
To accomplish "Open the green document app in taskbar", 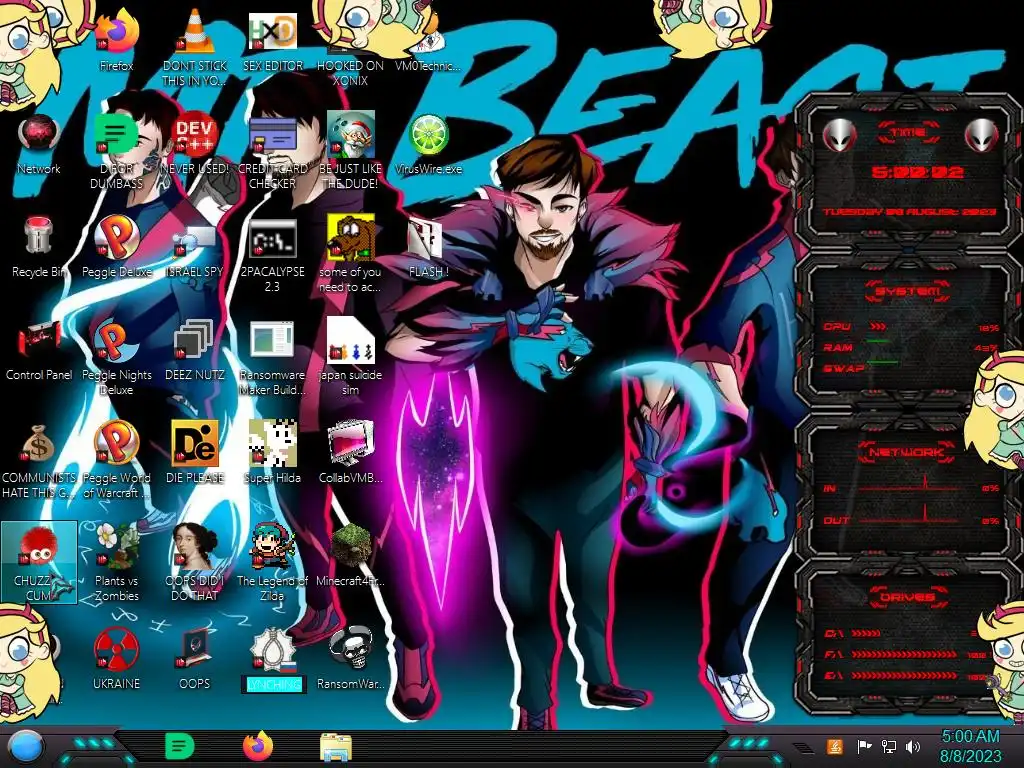I will point(180,746).
